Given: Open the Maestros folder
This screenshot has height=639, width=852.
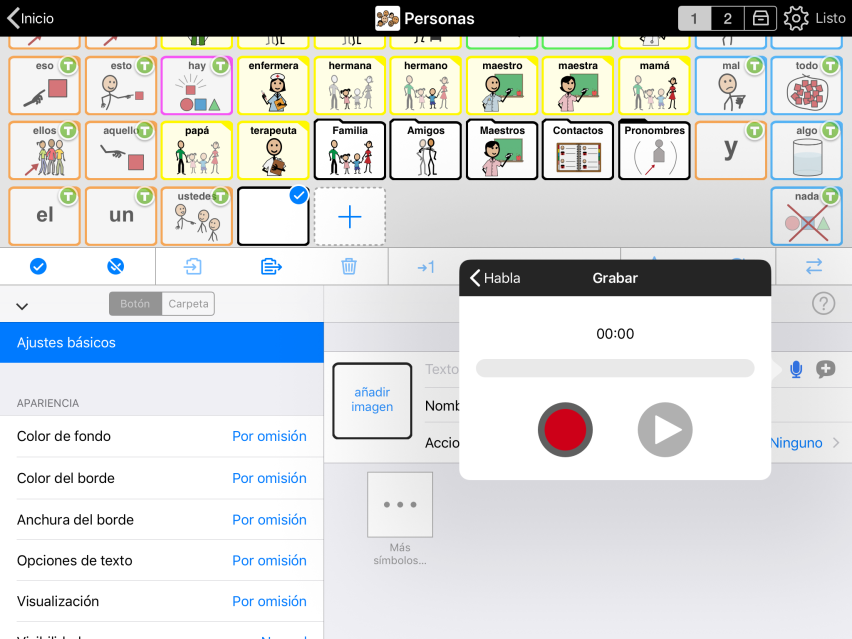Looking at the screenshot, I should [502, 151].
